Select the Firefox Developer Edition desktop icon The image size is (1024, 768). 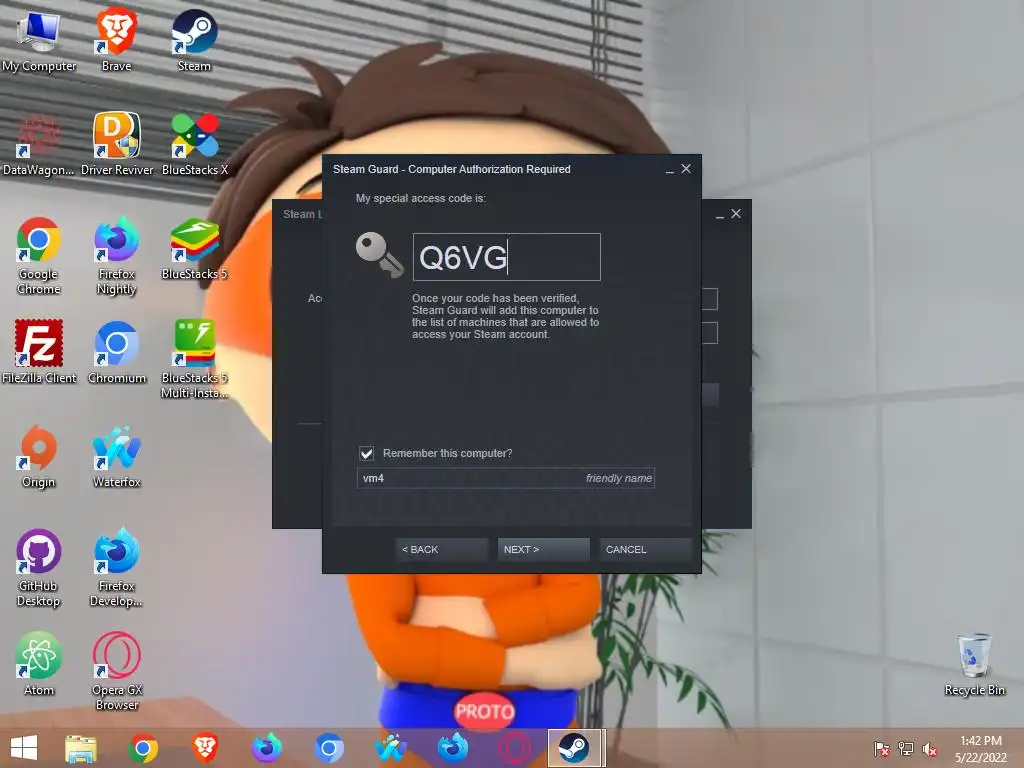[x=116, y=568]
